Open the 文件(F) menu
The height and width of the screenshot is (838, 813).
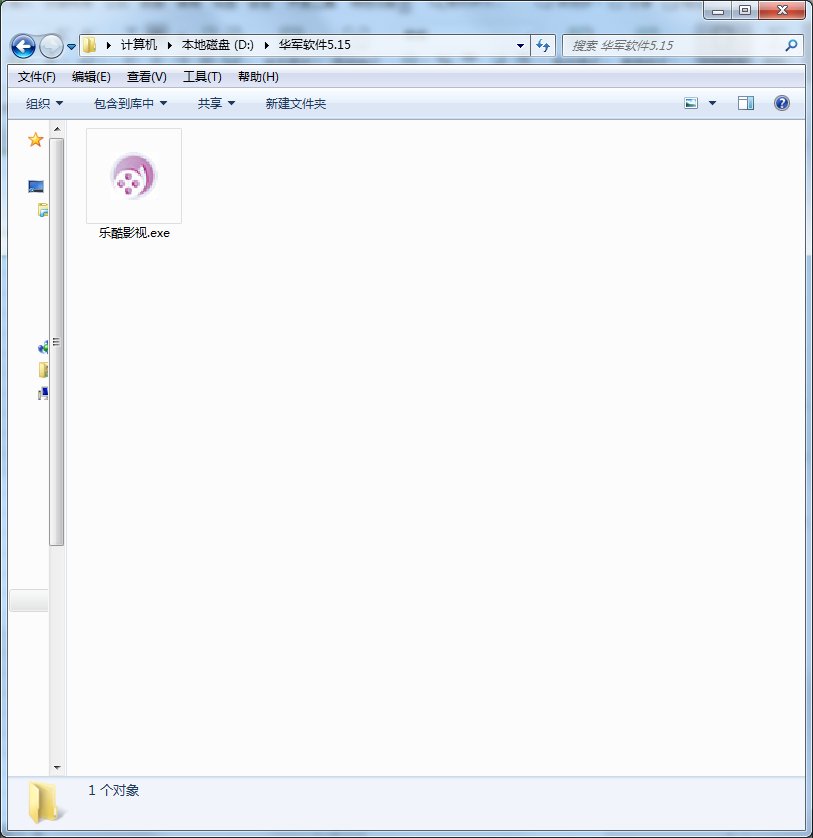37,77
